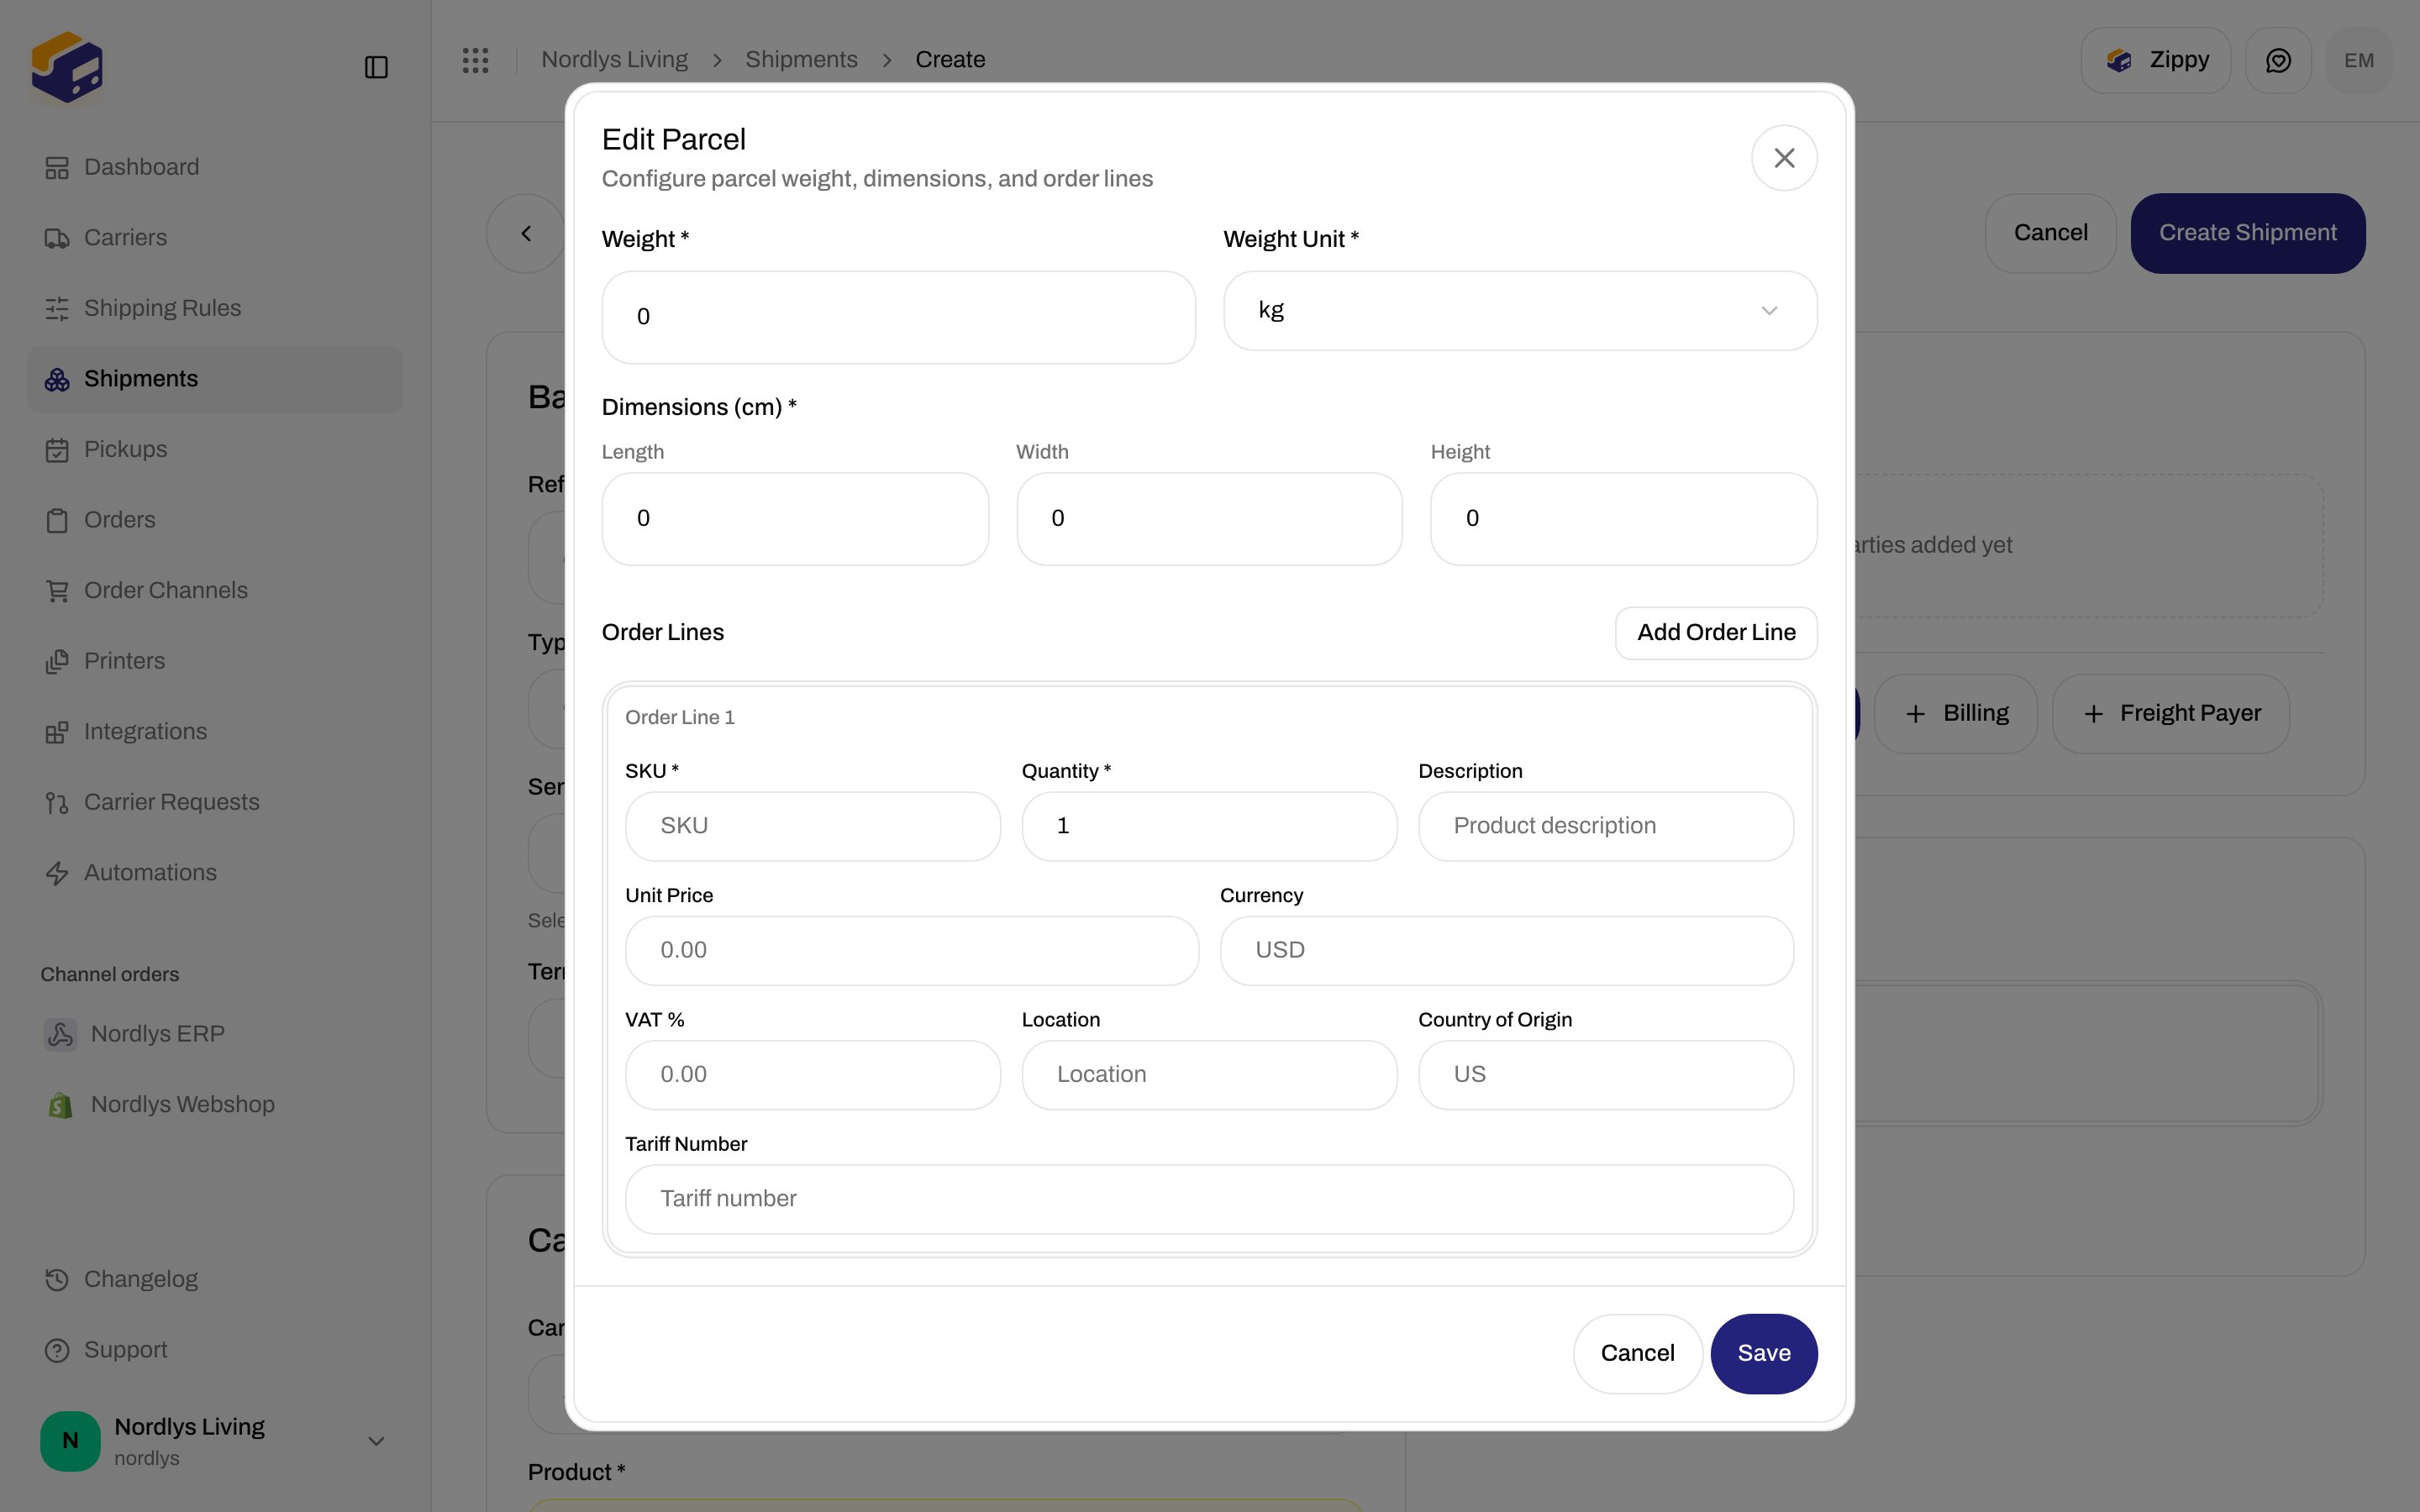Viewport: 2420px width, 1512px height.
Task: Click the Orders clipboard icon
Action: 57,520
